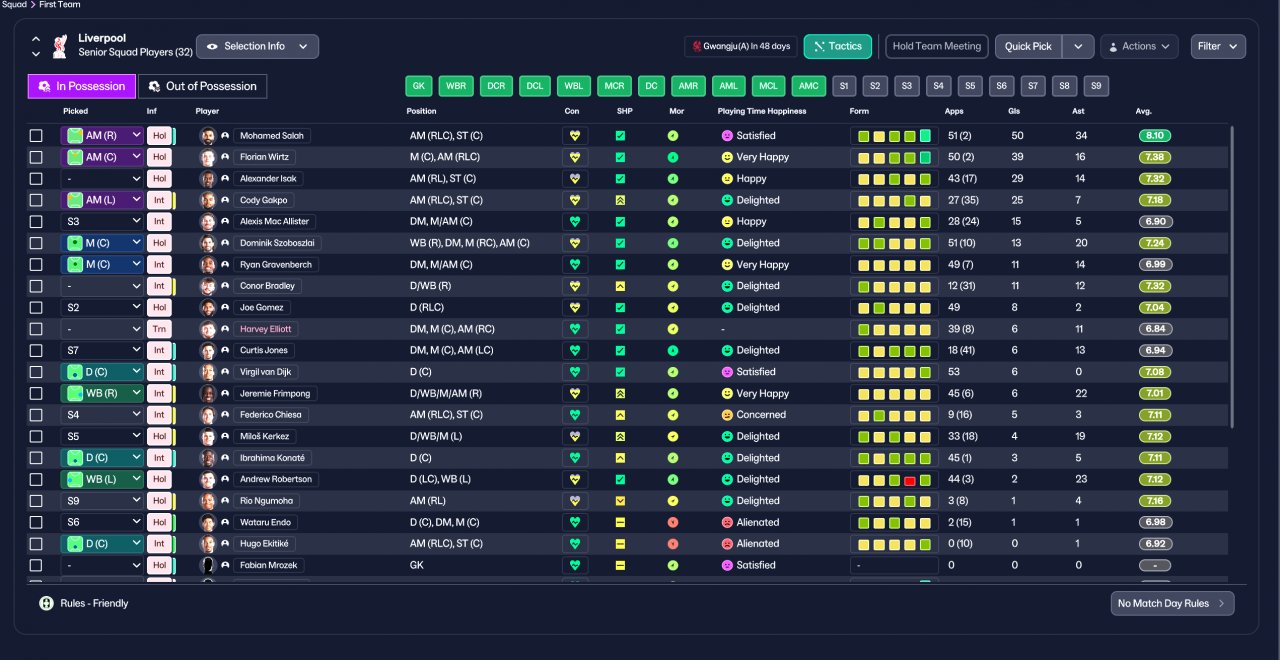The image size is (1280, 660).
Task: Click Mohamed Salah's Hol info tag
Action: [159, 136]
